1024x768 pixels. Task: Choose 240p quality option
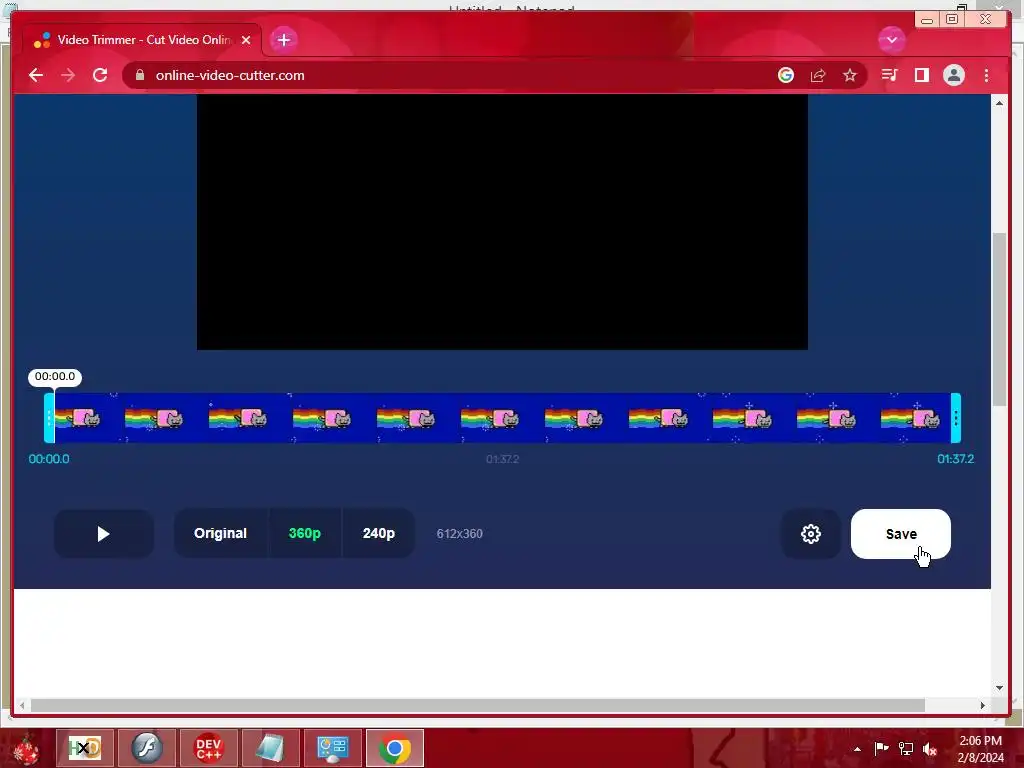[x=379, y=534]
